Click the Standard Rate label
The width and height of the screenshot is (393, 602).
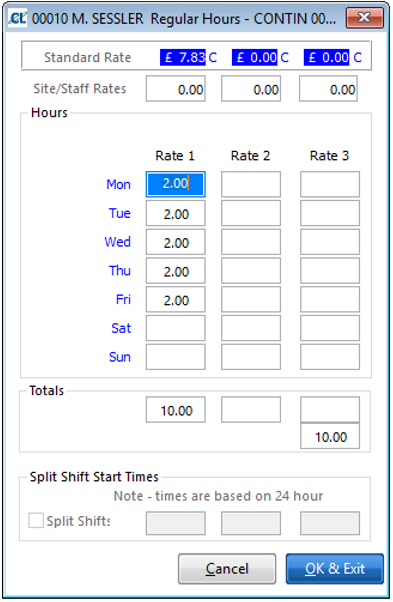88,58
